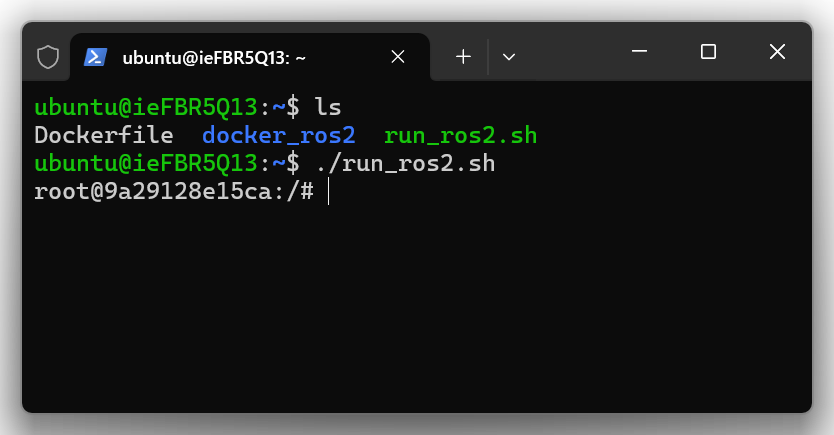Select the ubuntu@ieFBR5Q13: ~ tab title

pyautogui.click(x=214, y=58)
